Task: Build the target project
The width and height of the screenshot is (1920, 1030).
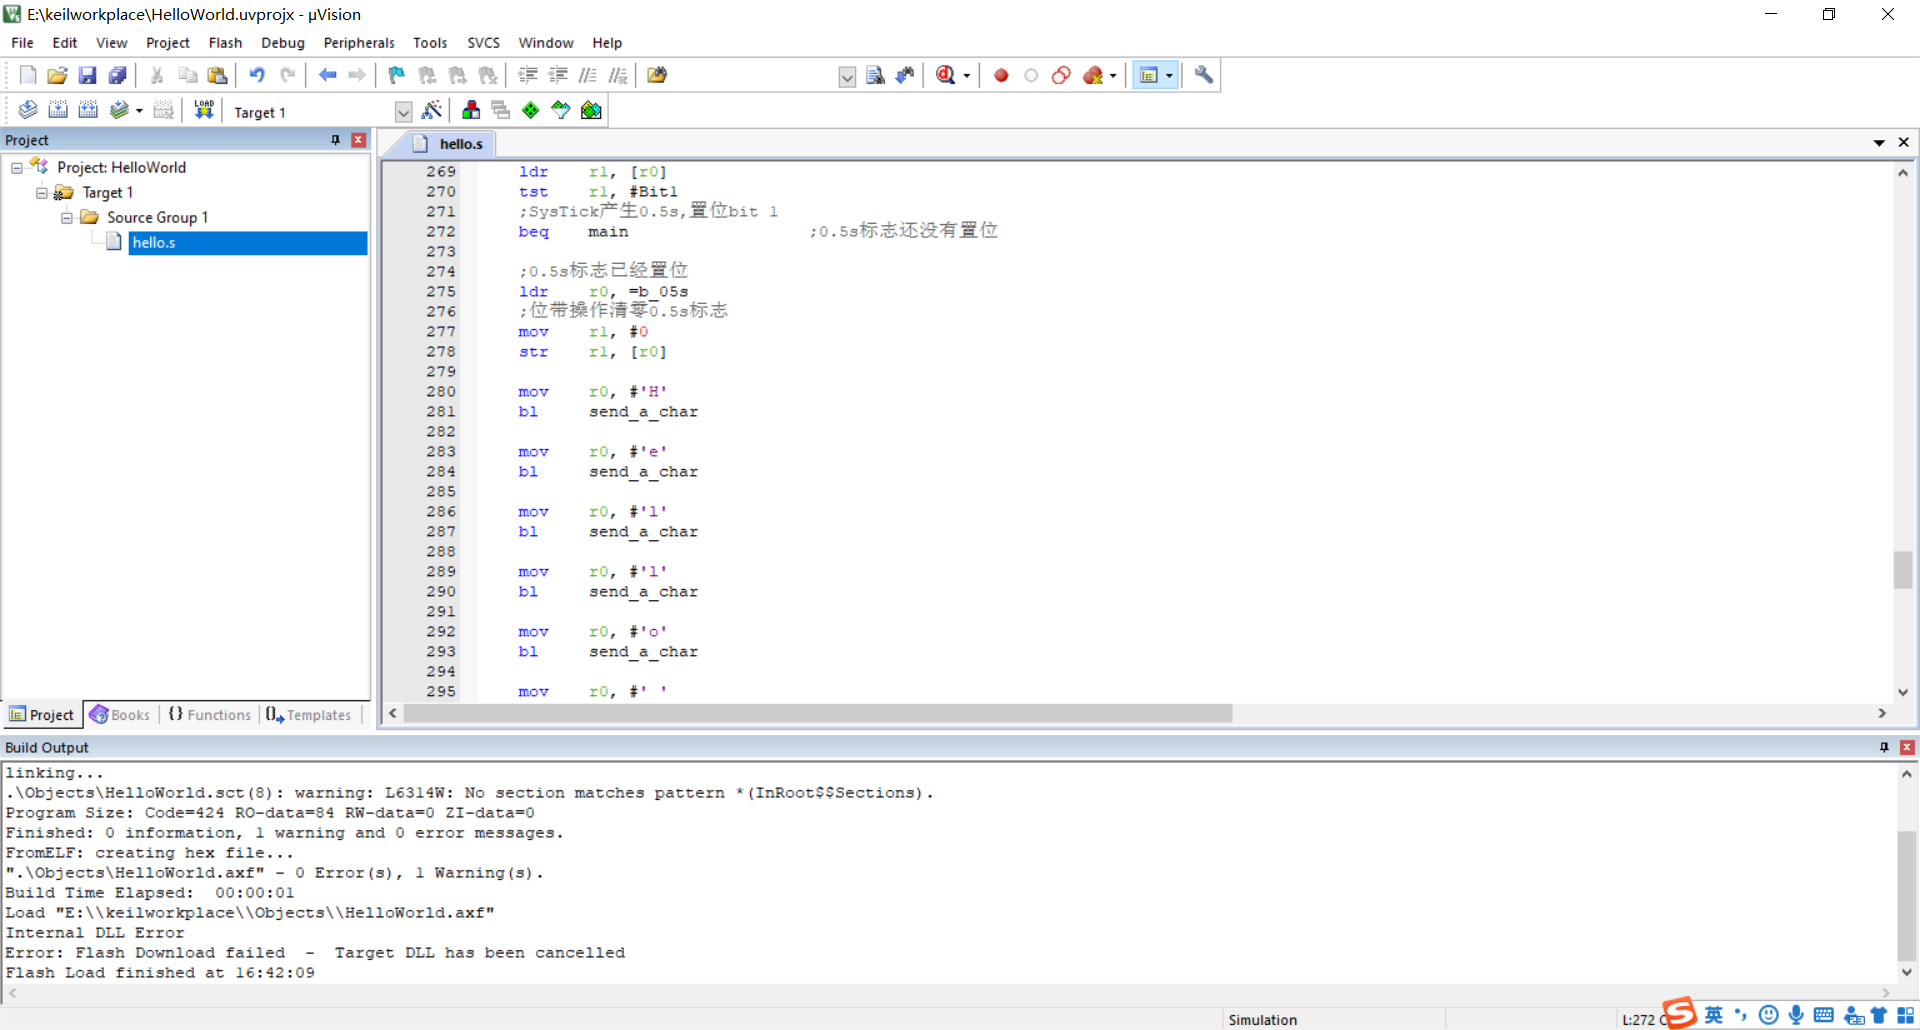Action: pos(57,110)
